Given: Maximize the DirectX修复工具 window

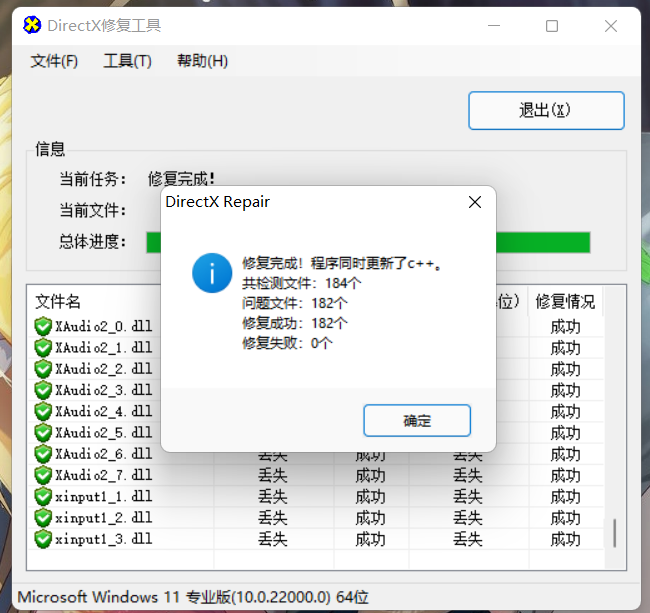Looking at the screenshot, I should coord(552,26).
